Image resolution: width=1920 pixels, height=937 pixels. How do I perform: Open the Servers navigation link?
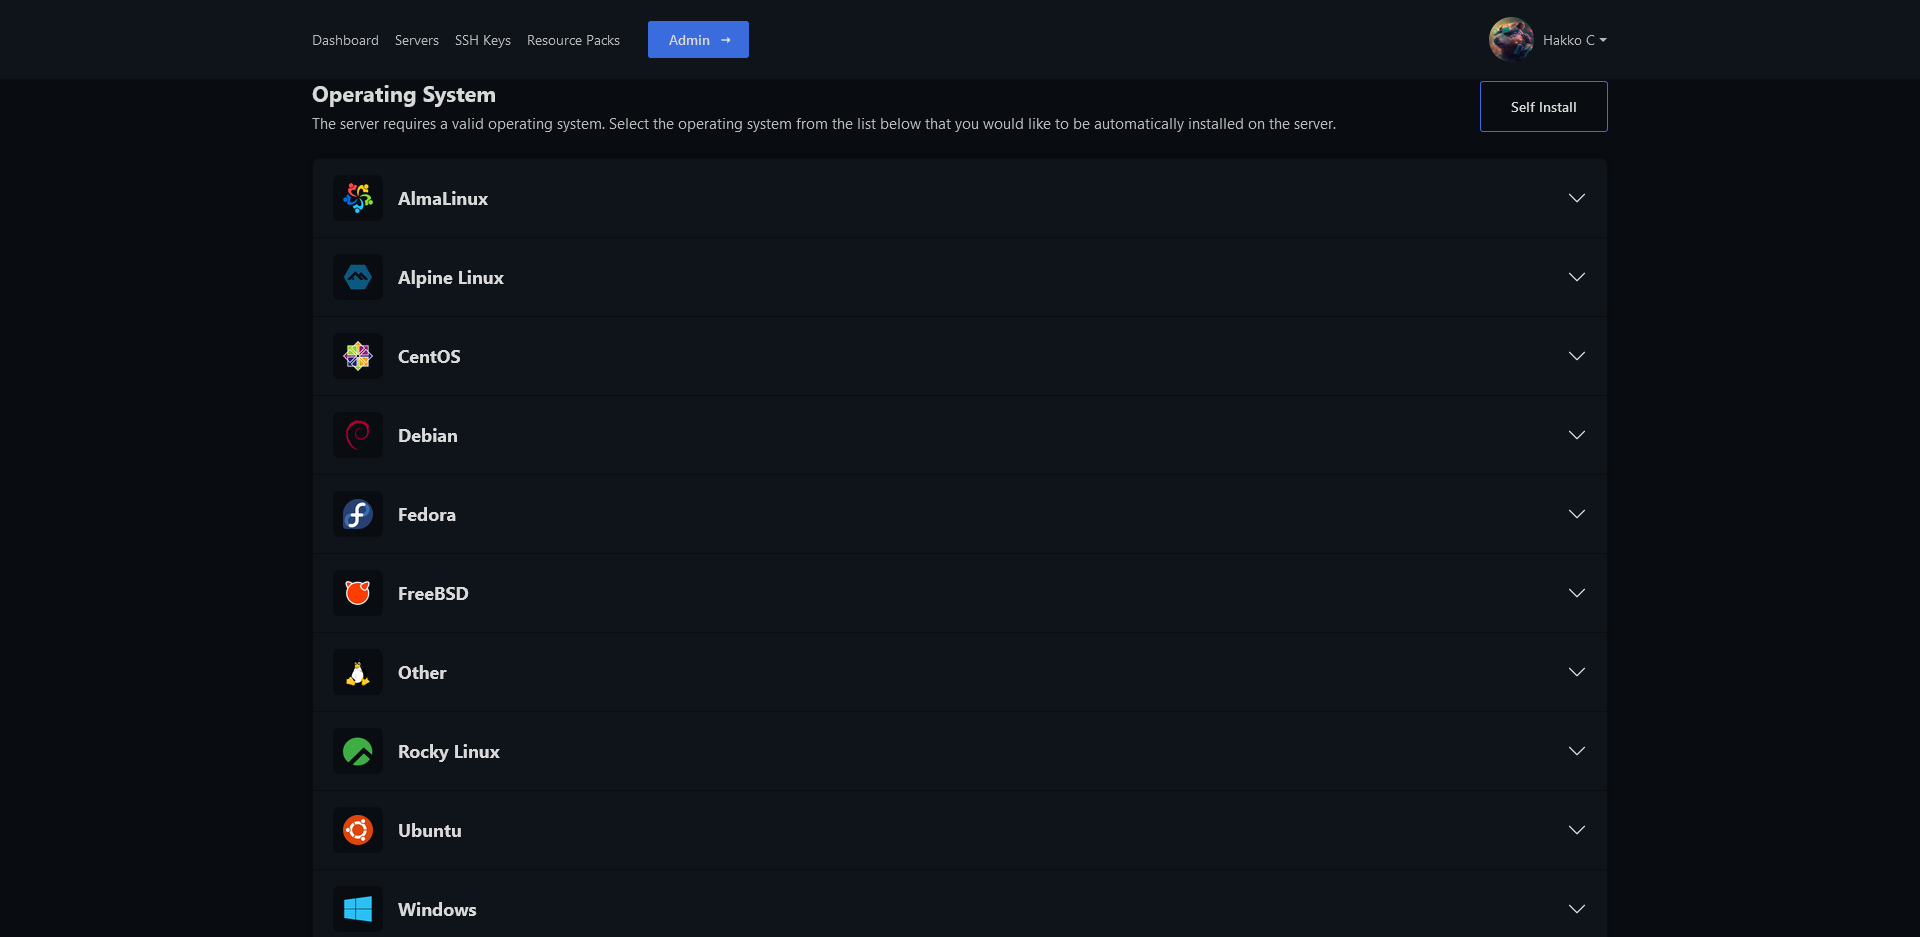(x=416, y=40)
